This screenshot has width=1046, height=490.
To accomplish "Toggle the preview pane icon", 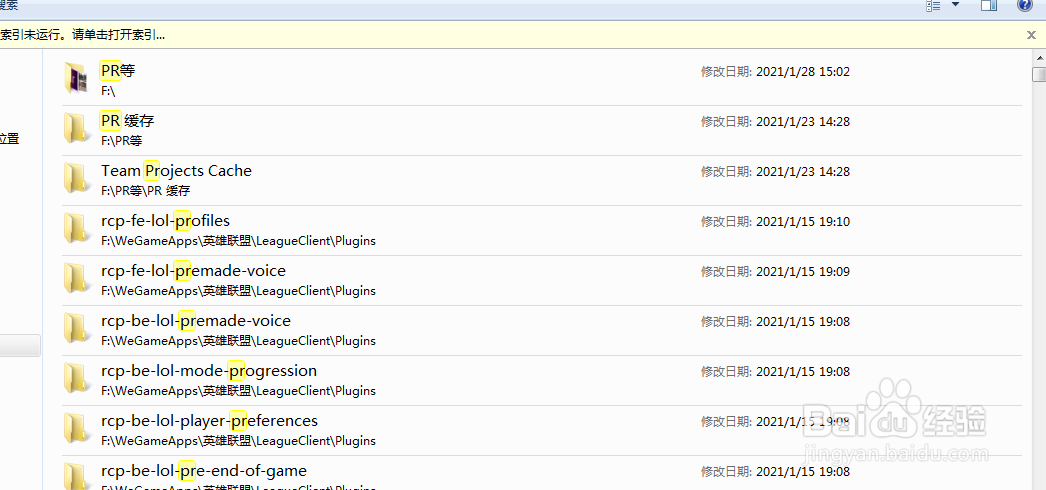I will pos(989,5).
